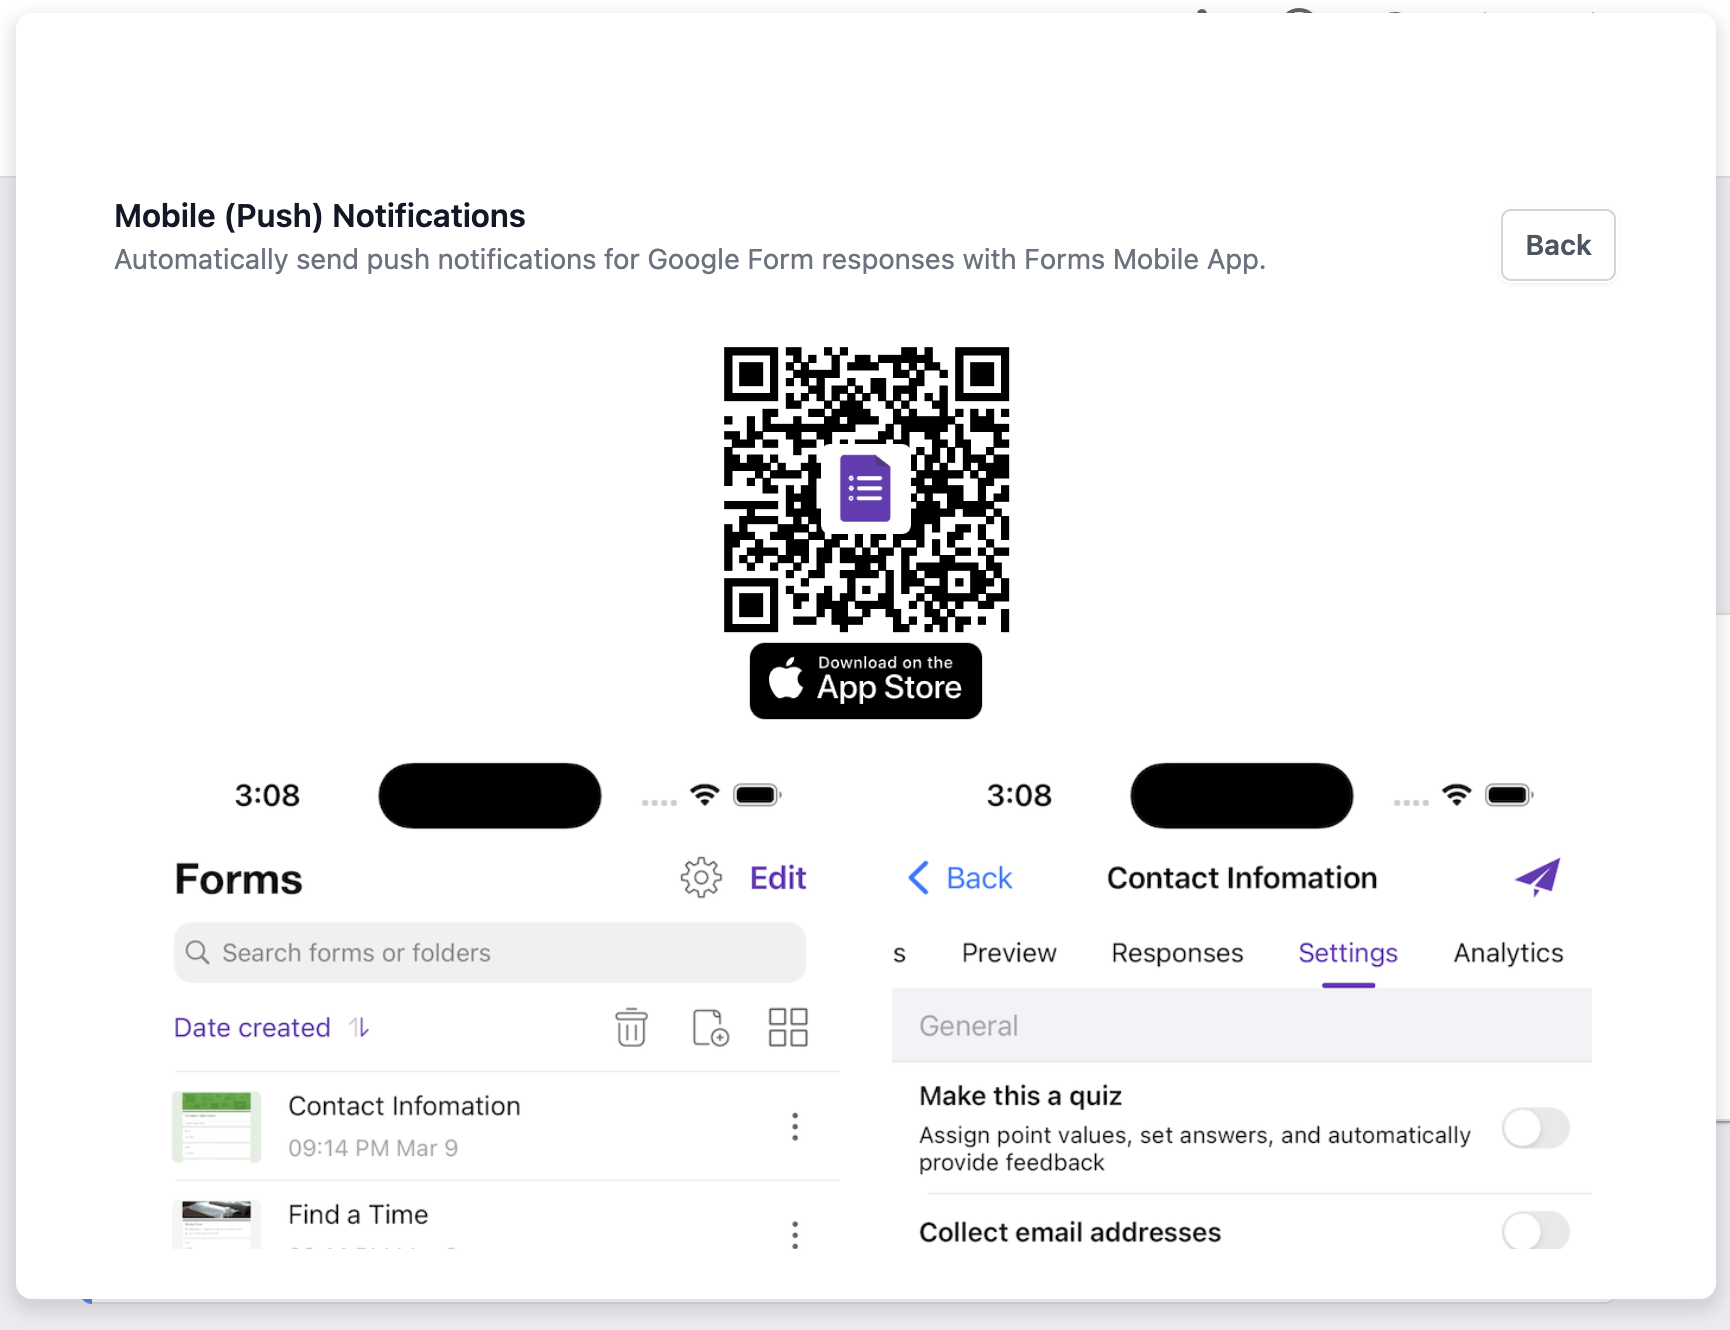Open the three-dot menu for Contact Infomation
1730x1330 pixels.
coord(795,1126)
